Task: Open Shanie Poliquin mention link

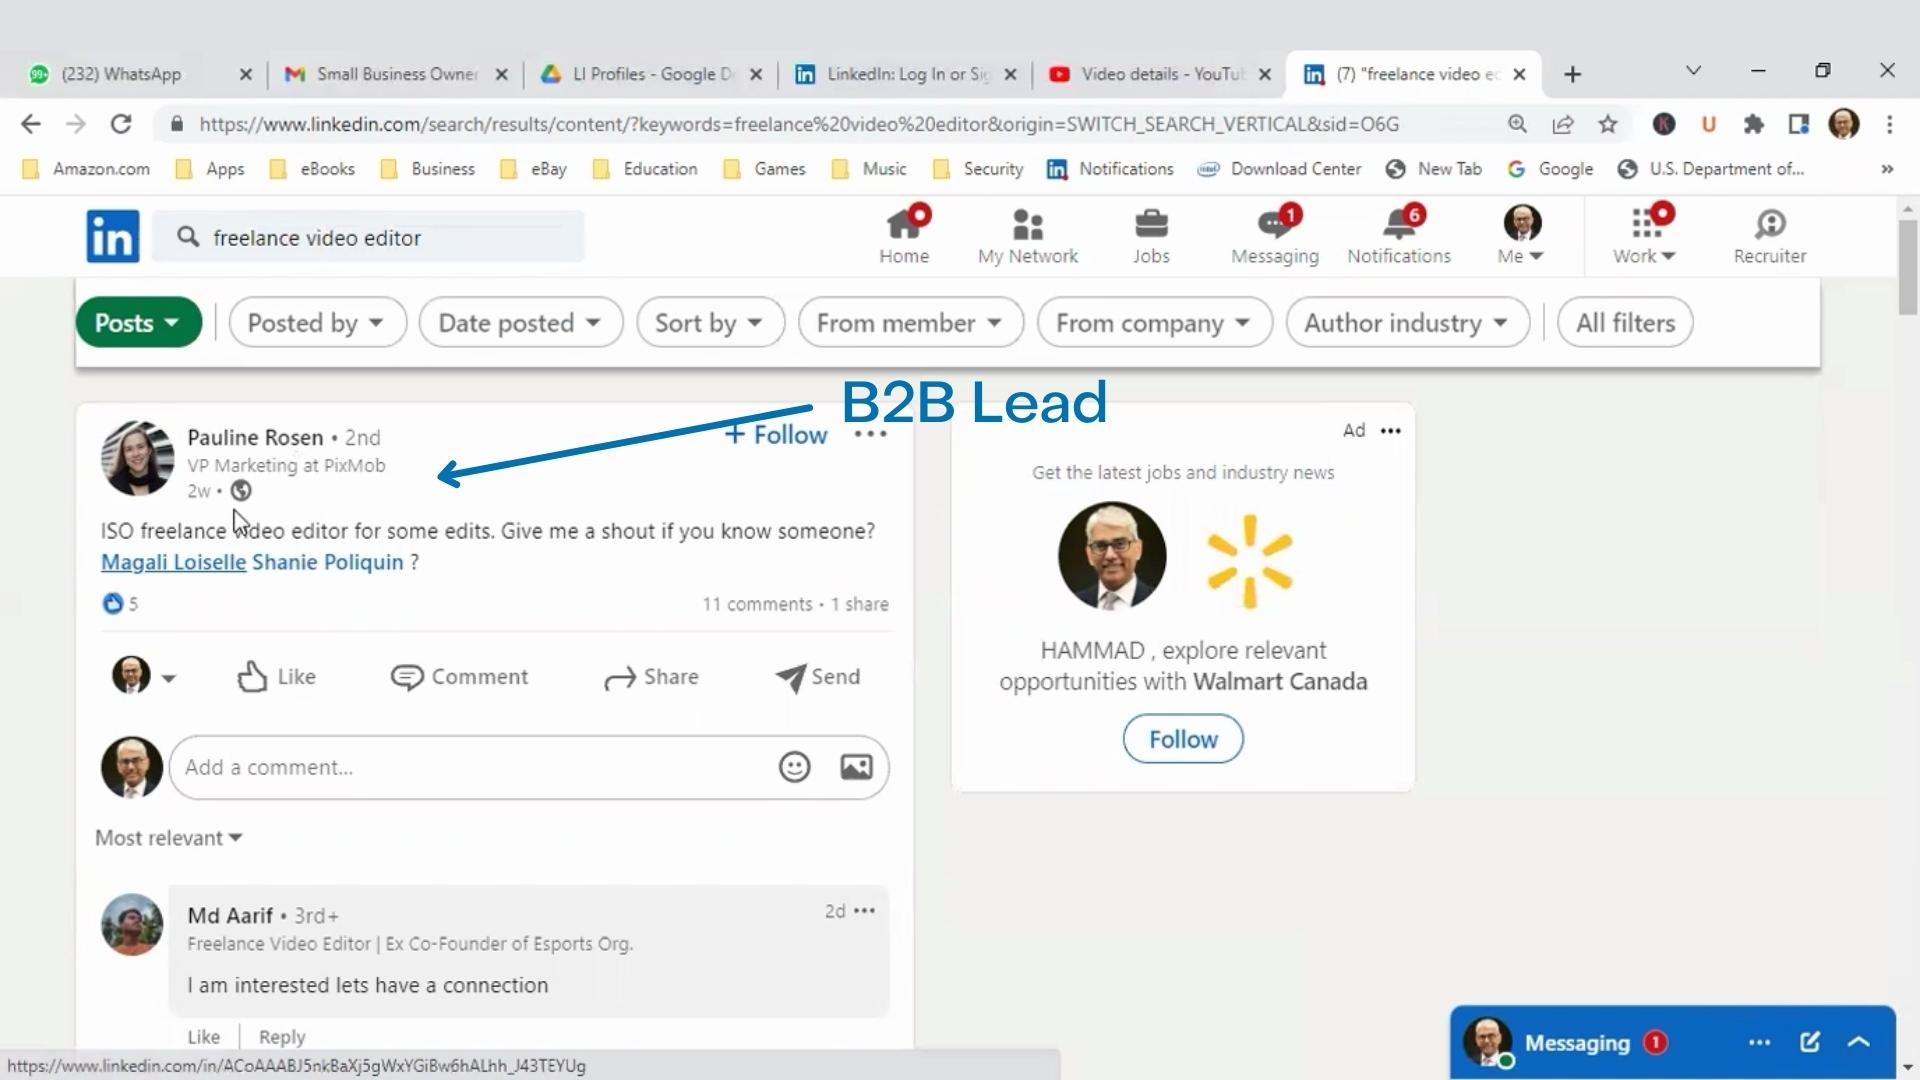Action: (327, 562)
